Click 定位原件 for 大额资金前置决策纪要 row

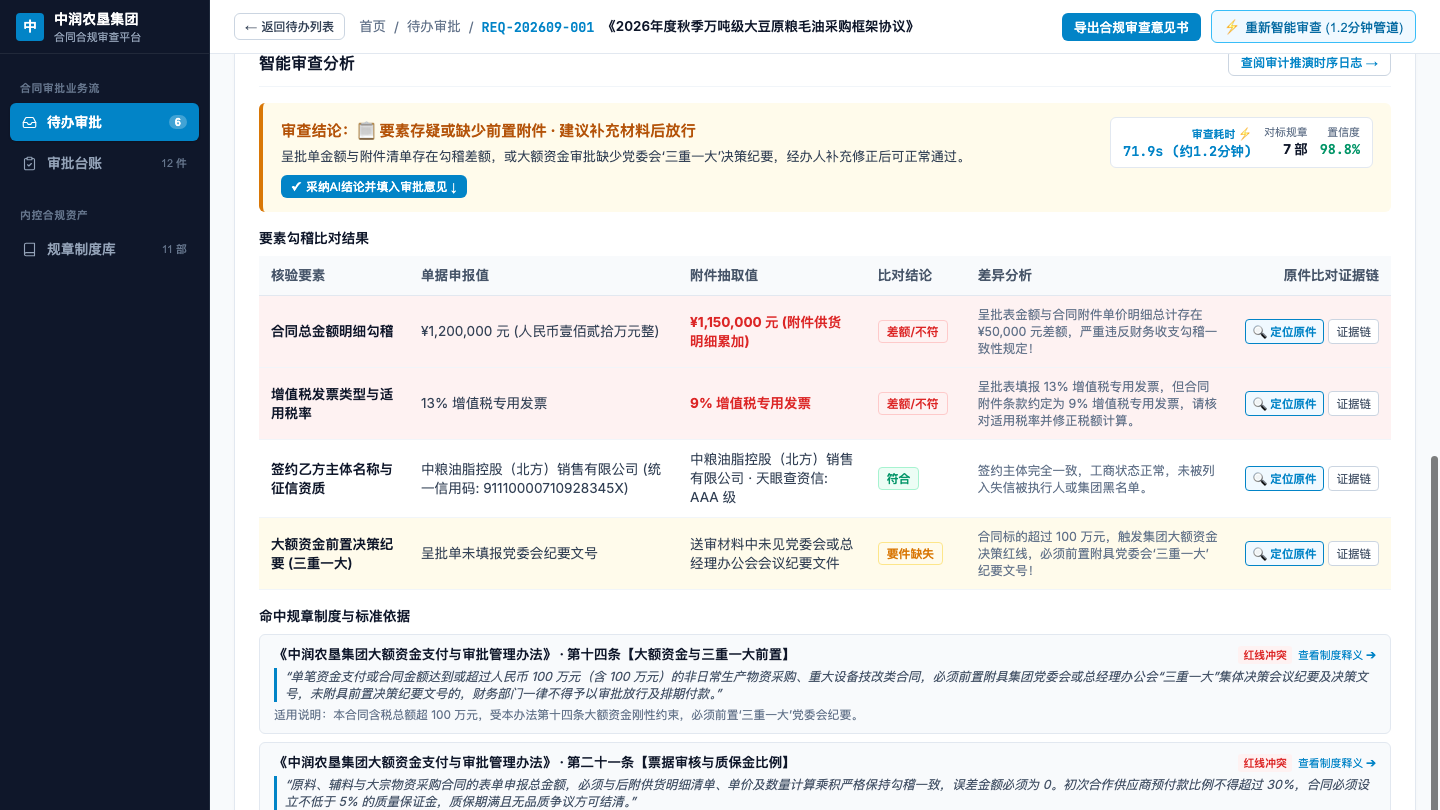tap(1284, 553)
